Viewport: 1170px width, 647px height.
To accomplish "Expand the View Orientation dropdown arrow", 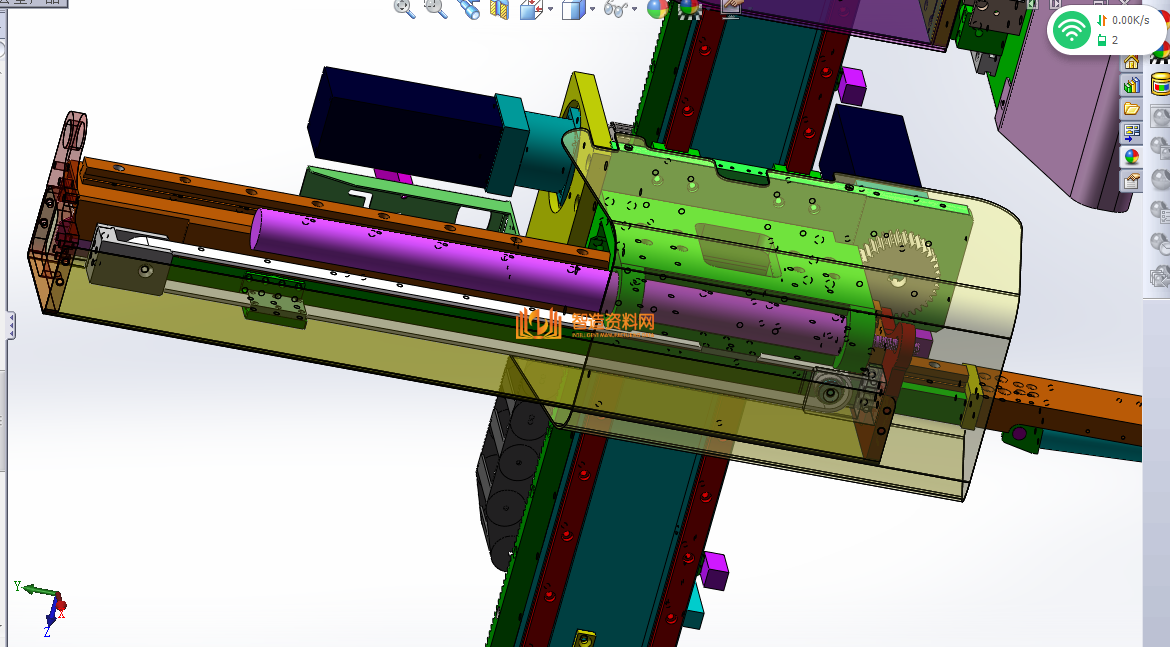I will [x=550, y=10].
